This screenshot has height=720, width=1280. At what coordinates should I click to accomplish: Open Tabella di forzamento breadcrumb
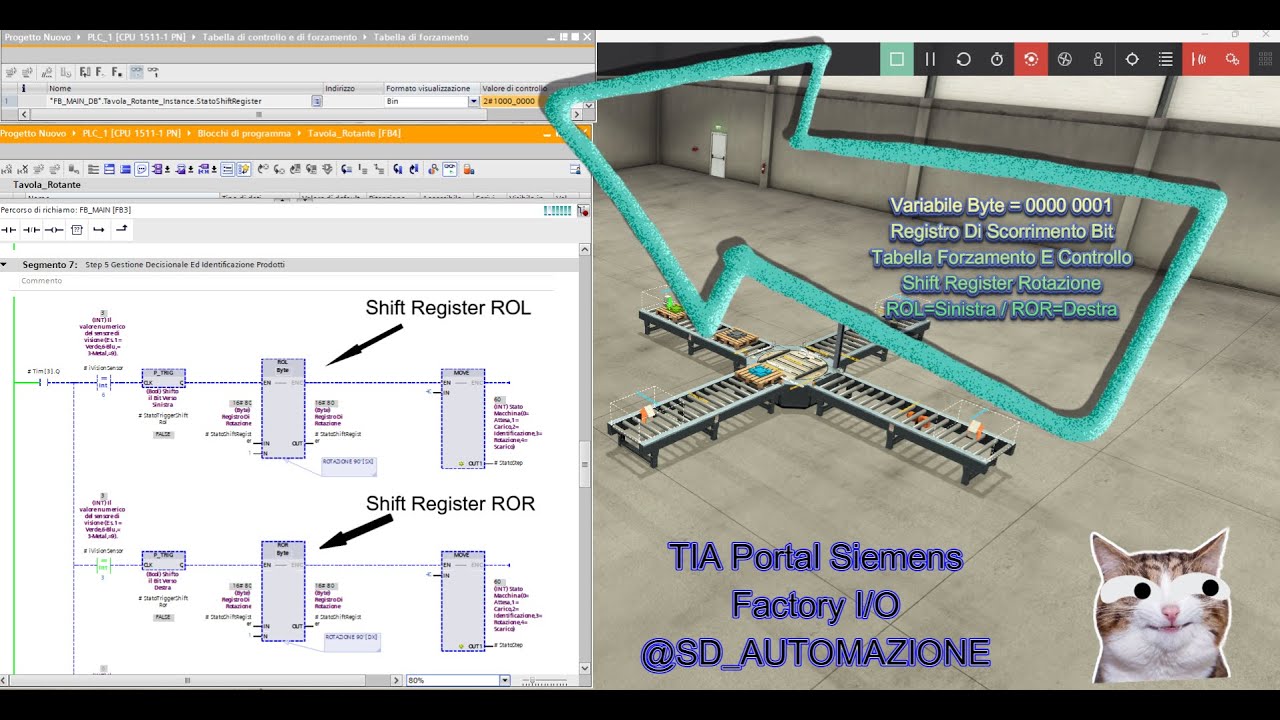click(x=421, y=37)
